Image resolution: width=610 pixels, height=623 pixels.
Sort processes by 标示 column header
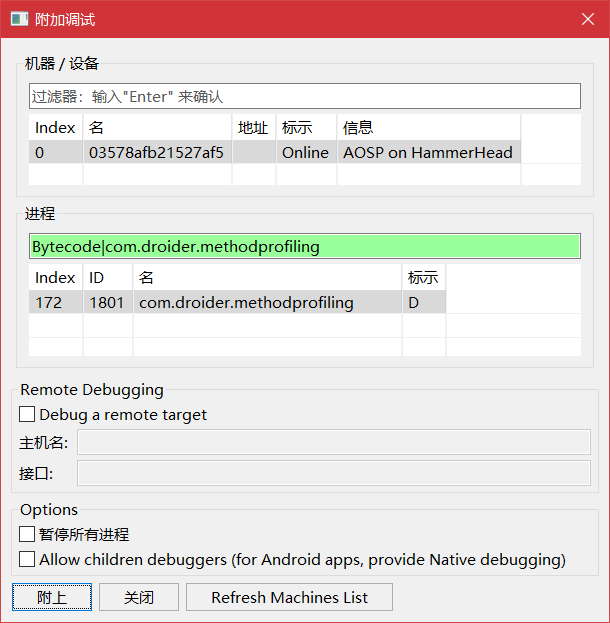424,277
